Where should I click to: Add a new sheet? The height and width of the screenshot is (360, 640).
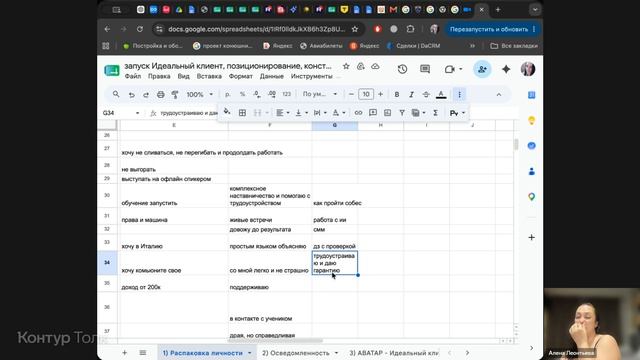tap(124, 353)
